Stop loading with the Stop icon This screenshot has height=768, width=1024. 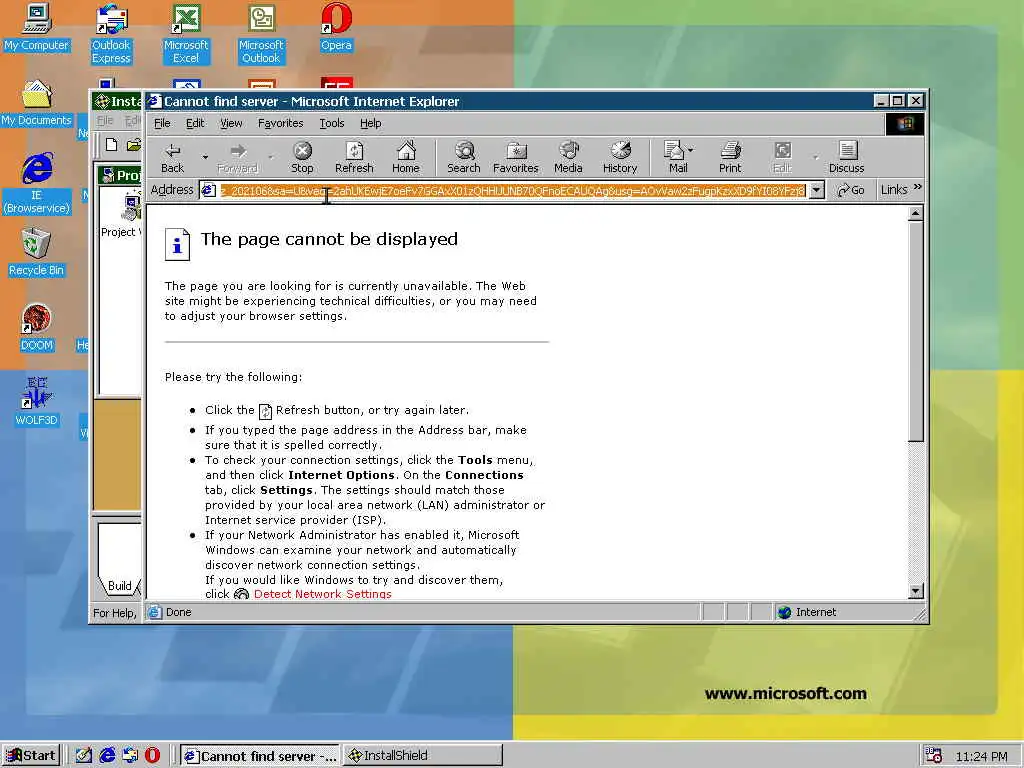pyautogui.click(x=302, y=158)
